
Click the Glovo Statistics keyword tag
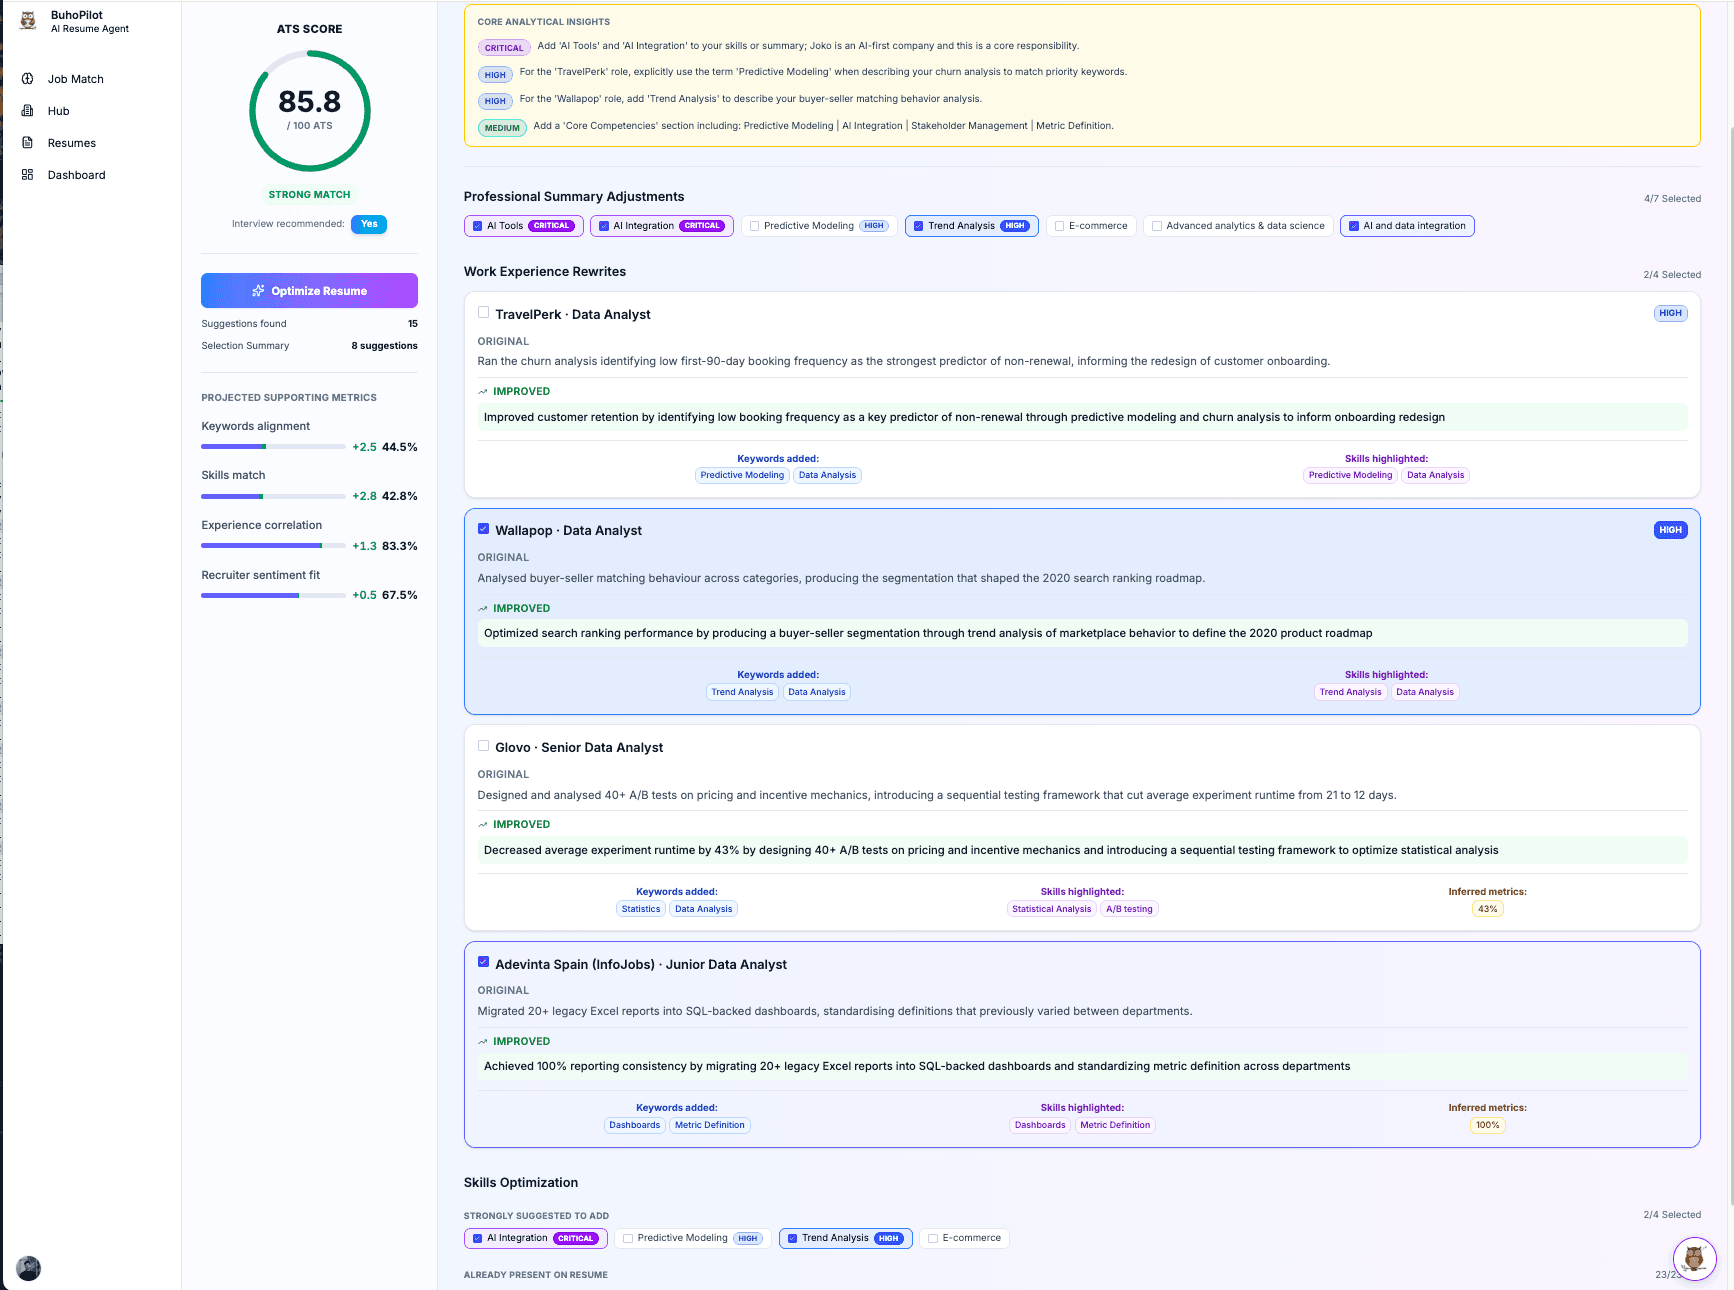pyautogui.click(x=640, y=909)
